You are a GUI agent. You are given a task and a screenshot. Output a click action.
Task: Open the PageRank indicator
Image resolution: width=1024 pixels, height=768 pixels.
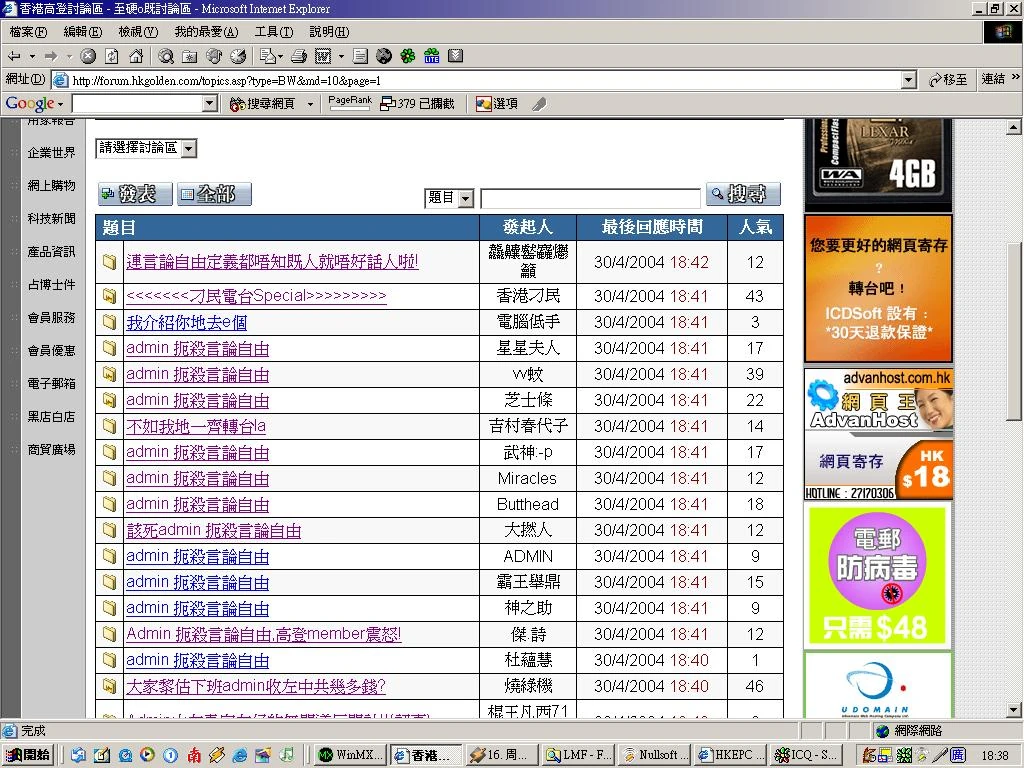coord(349,103)
